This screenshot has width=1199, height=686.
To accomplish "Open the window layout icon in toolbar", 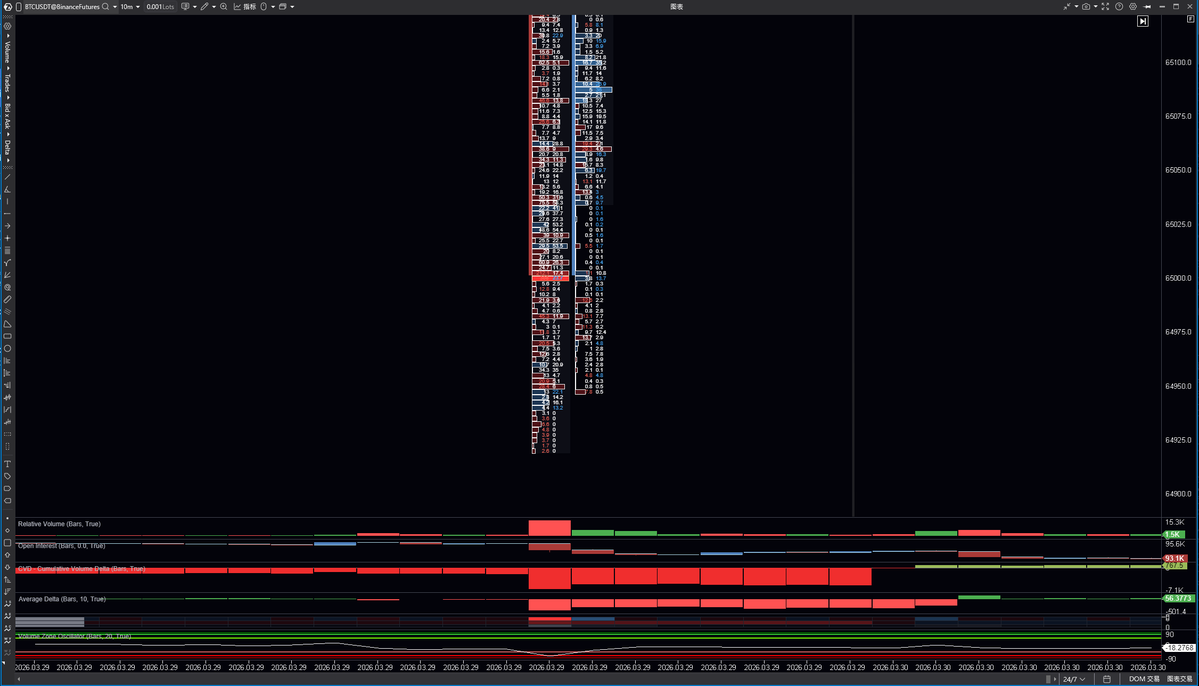I will pos(283,7).
